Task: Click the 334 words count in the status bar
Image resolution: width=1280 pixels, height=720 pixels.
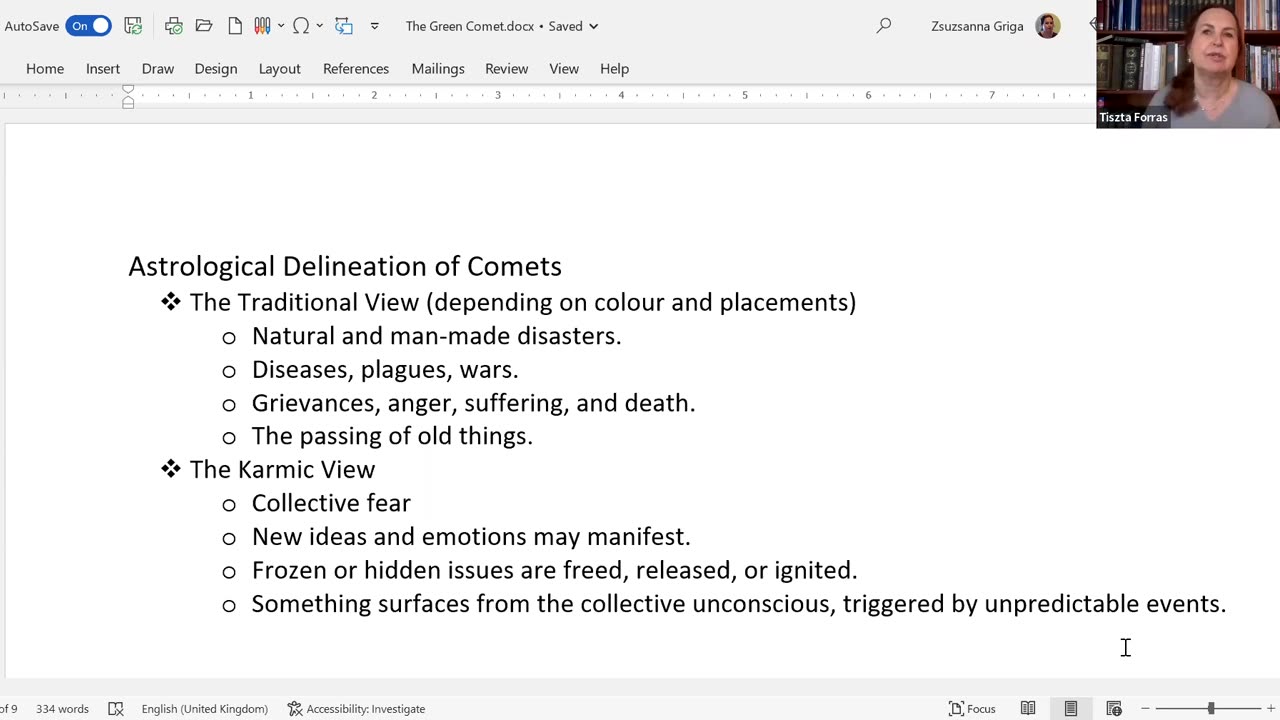Action: tap(62, 709)
